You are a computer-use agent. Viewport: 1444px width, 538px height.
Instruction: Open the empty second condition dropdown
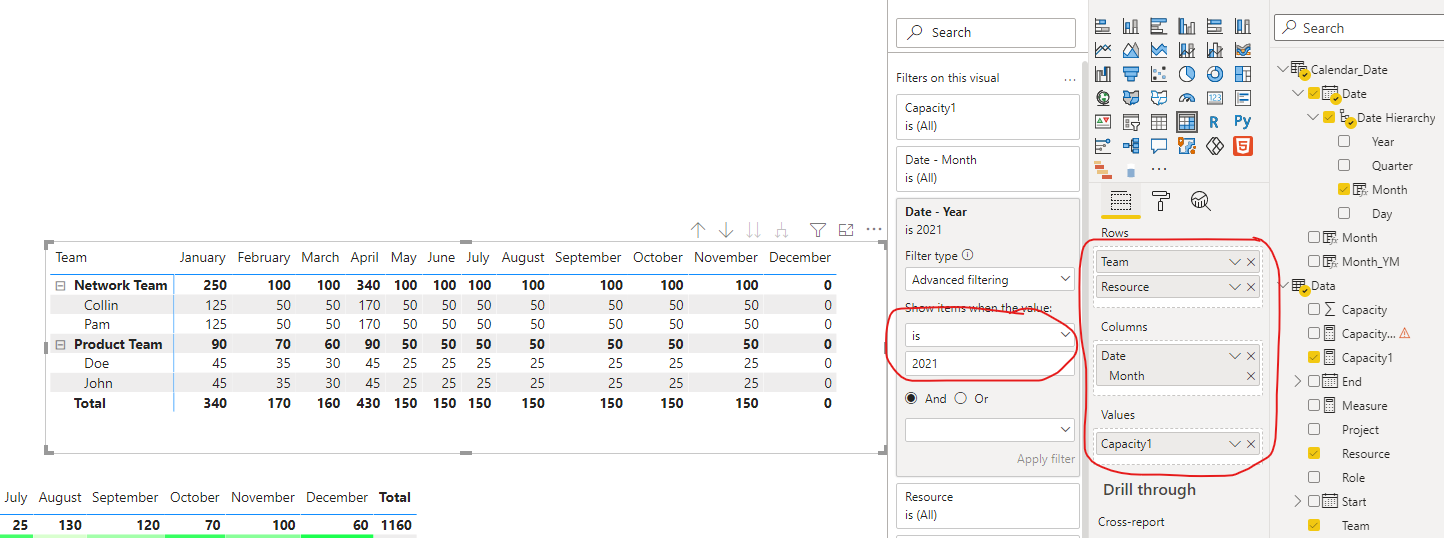tap(990, 429)
